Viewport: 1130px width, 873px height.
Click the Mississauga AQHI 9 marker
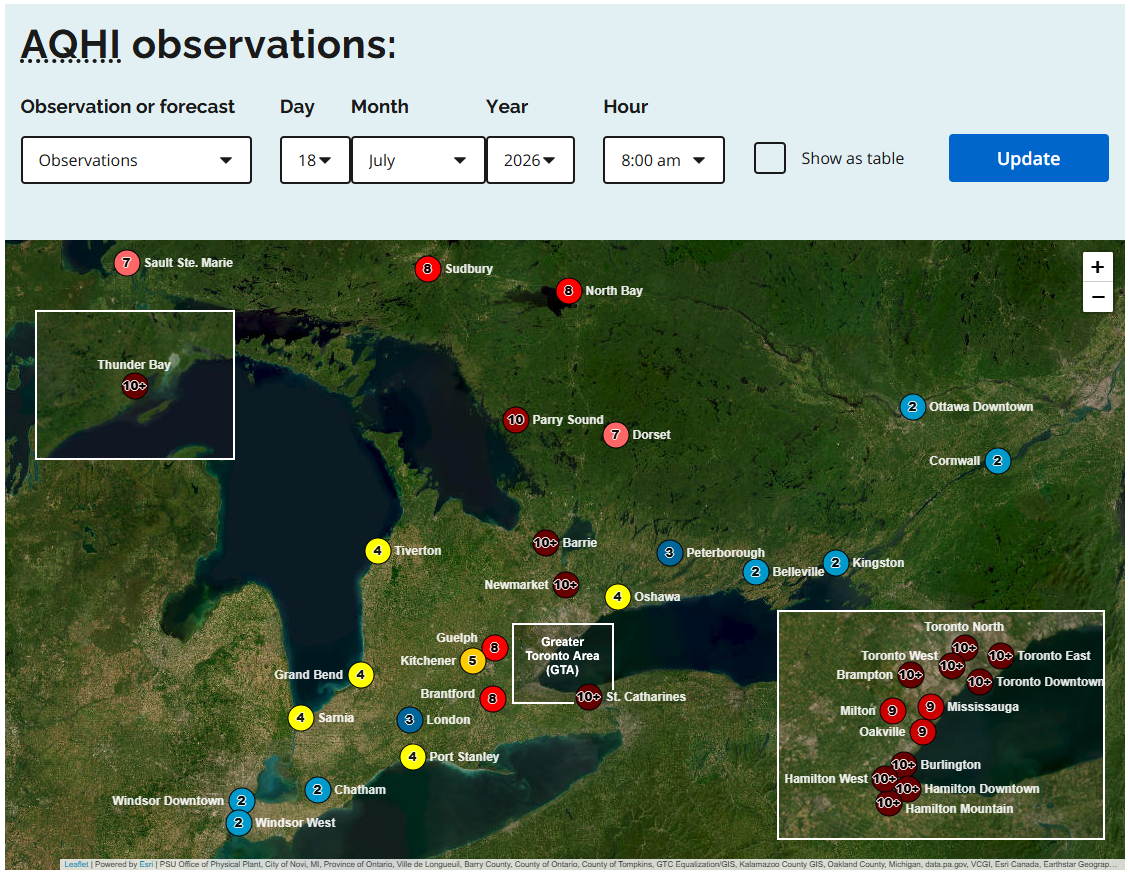pos(930,706)
